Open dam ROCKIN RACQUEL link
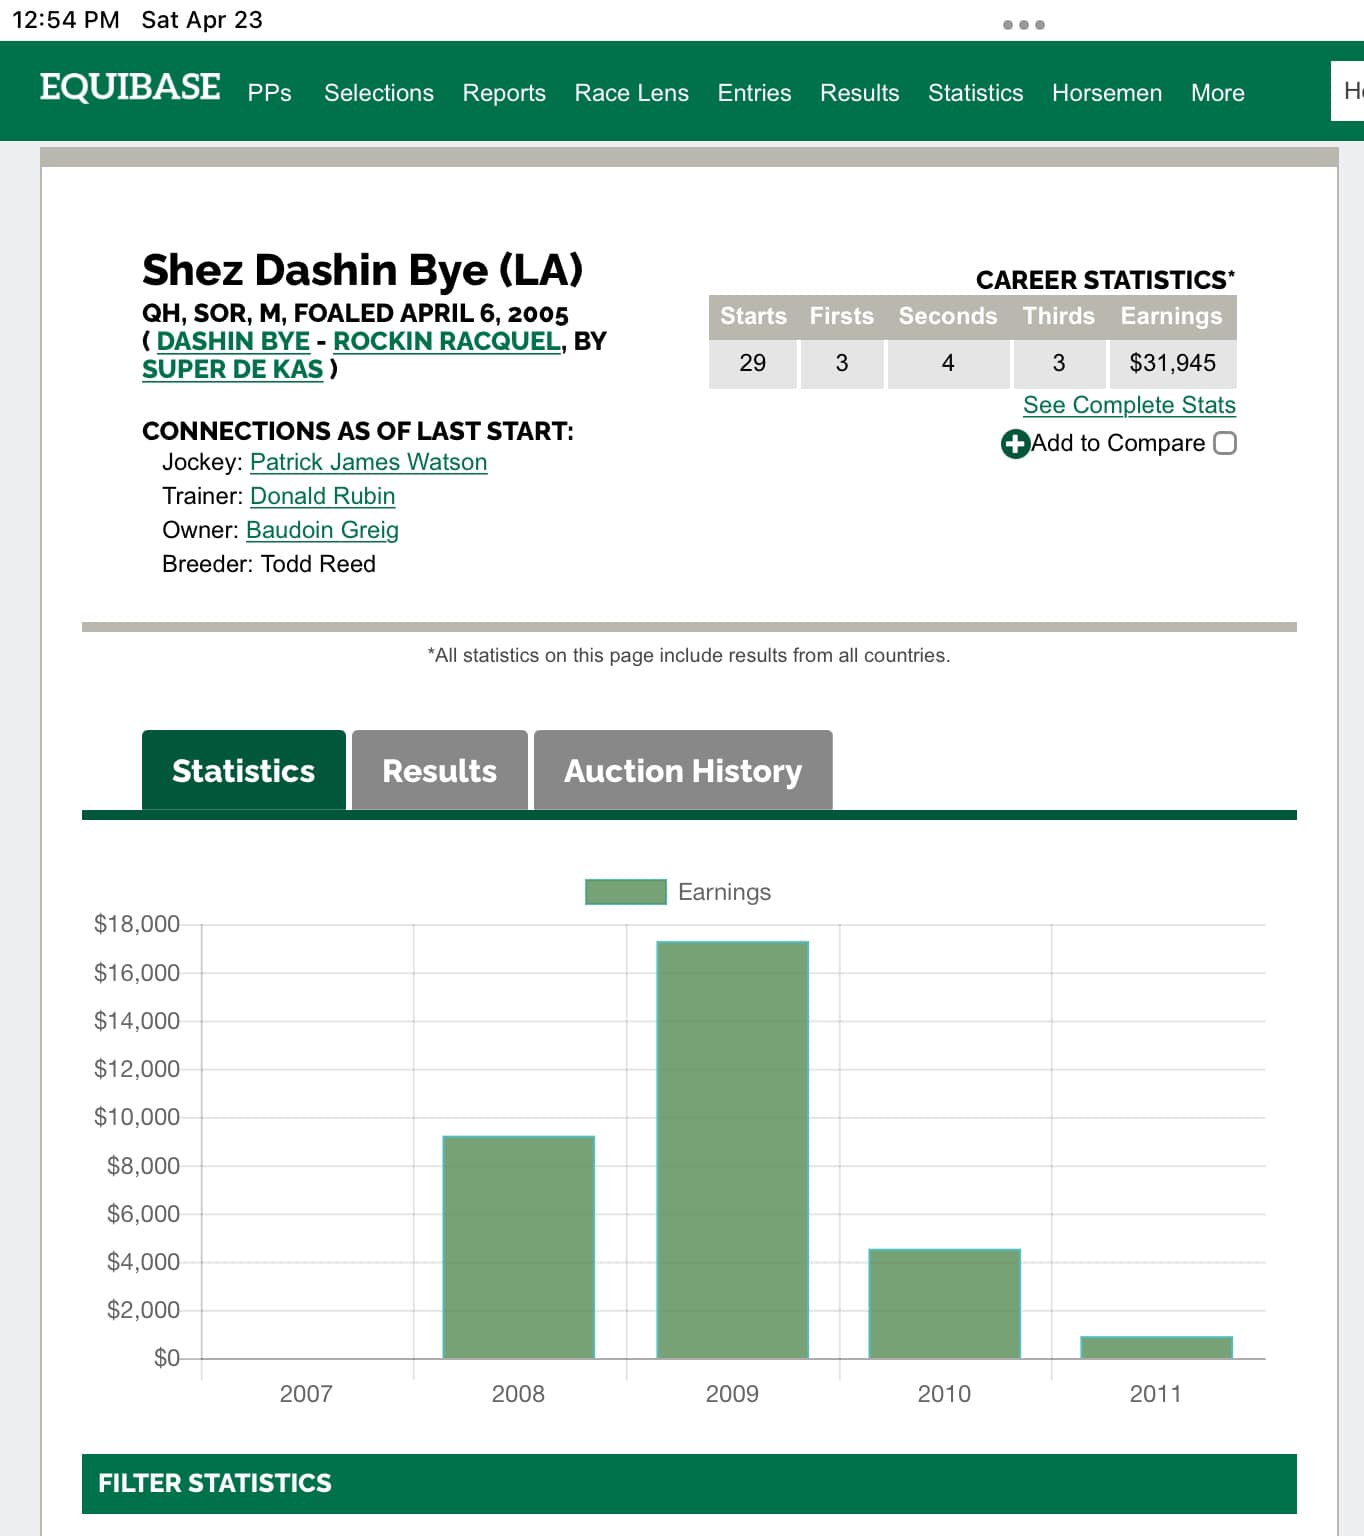 point(447,341)
